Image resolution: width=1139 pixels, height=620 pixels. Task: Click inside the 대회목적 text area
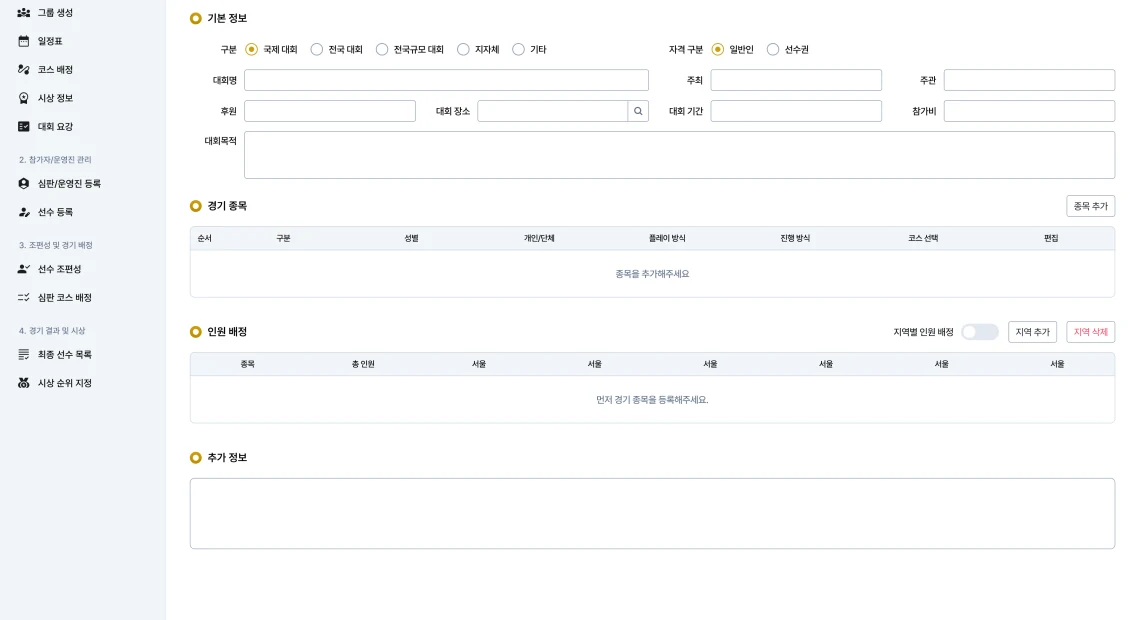[679, 155]
